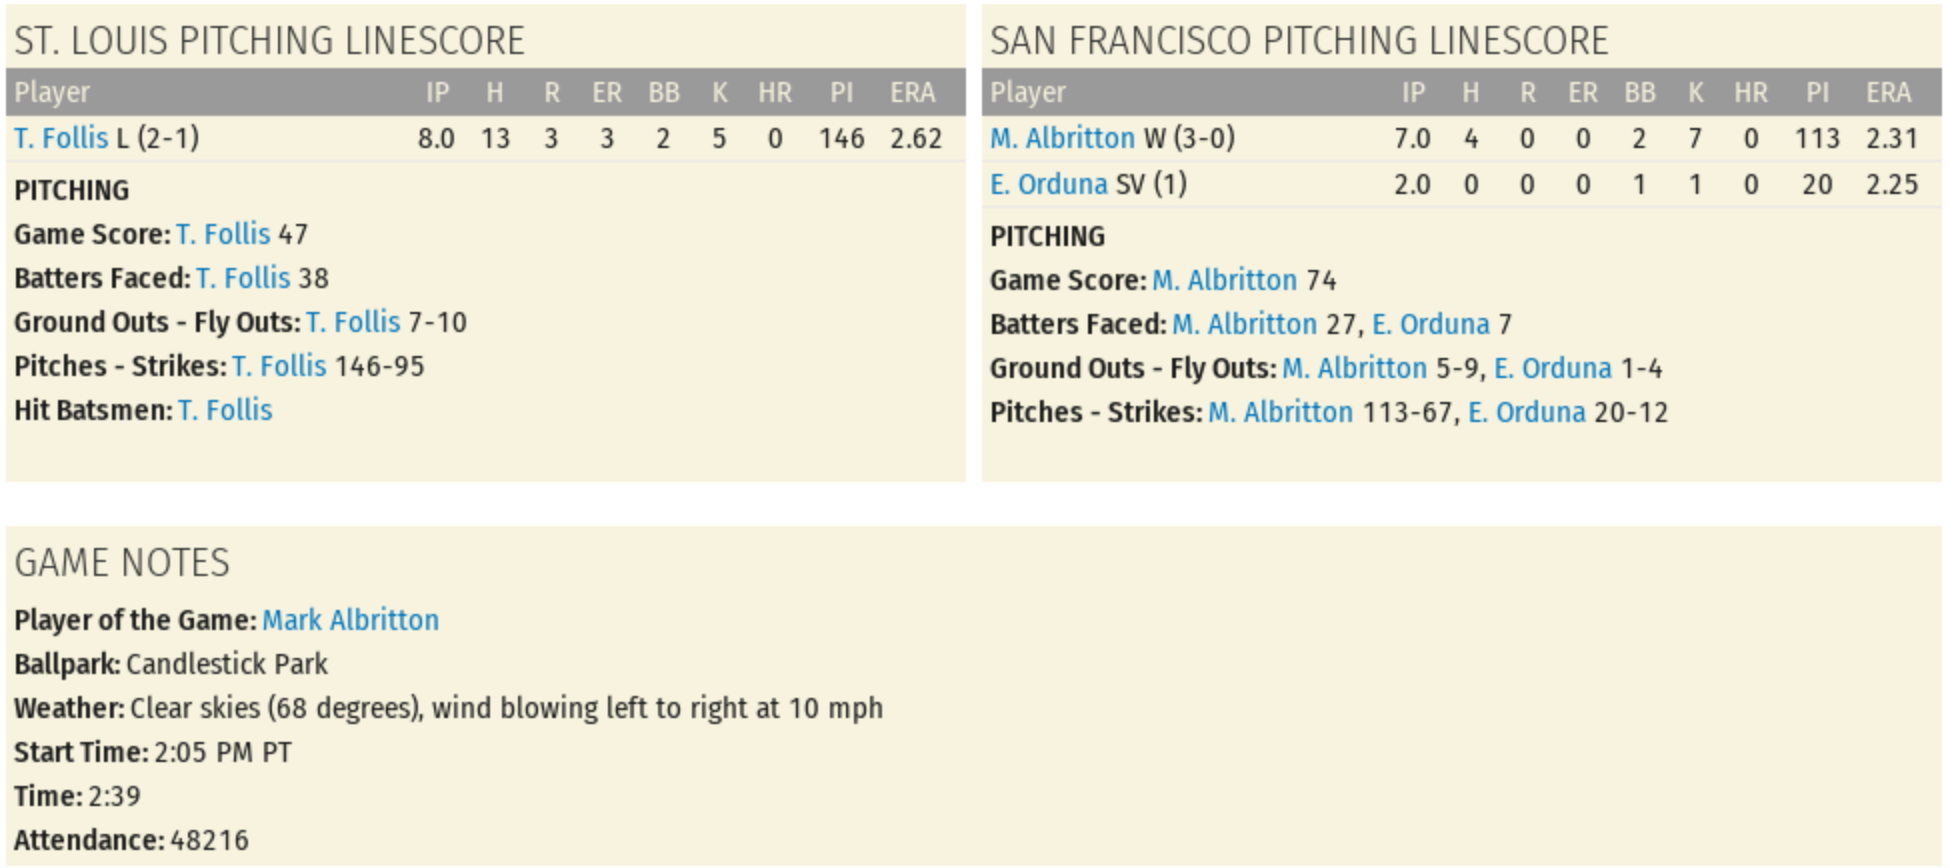Open M. Albritton link in San Francisco linescore row
The image size is (1950, 868).
point(1062,138)
